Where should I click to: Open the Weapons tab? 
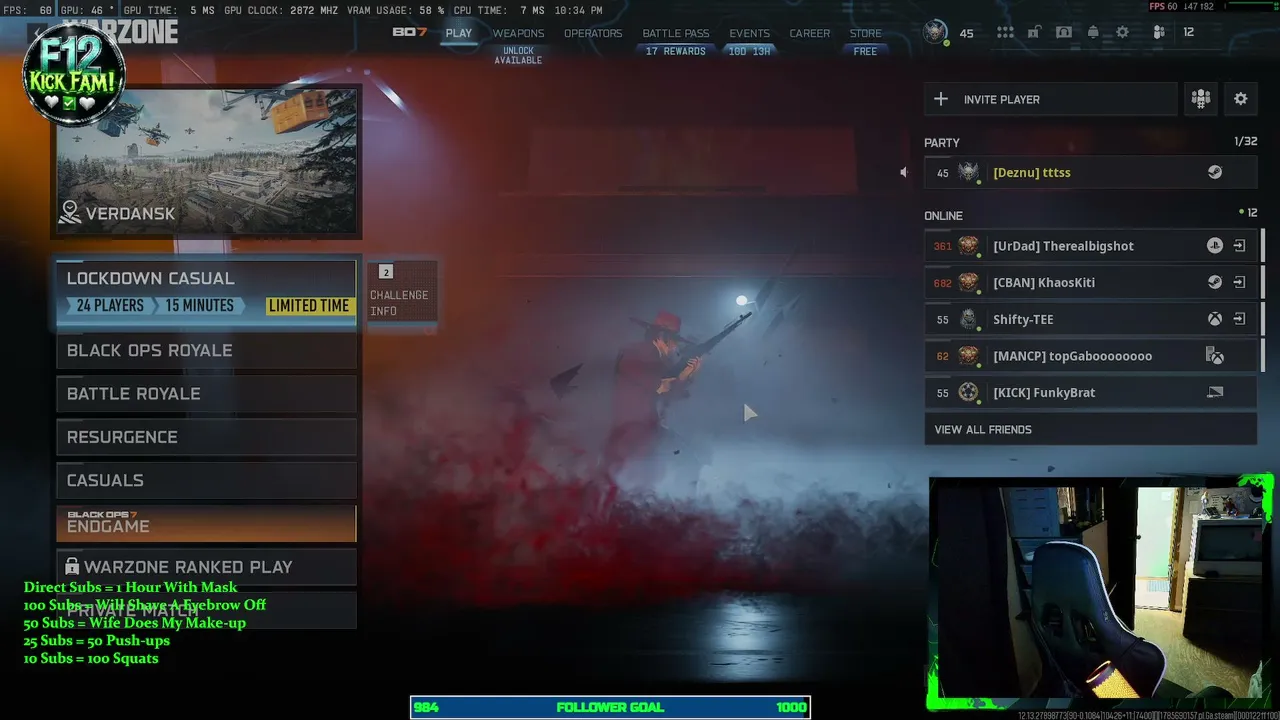pos(518,33)
